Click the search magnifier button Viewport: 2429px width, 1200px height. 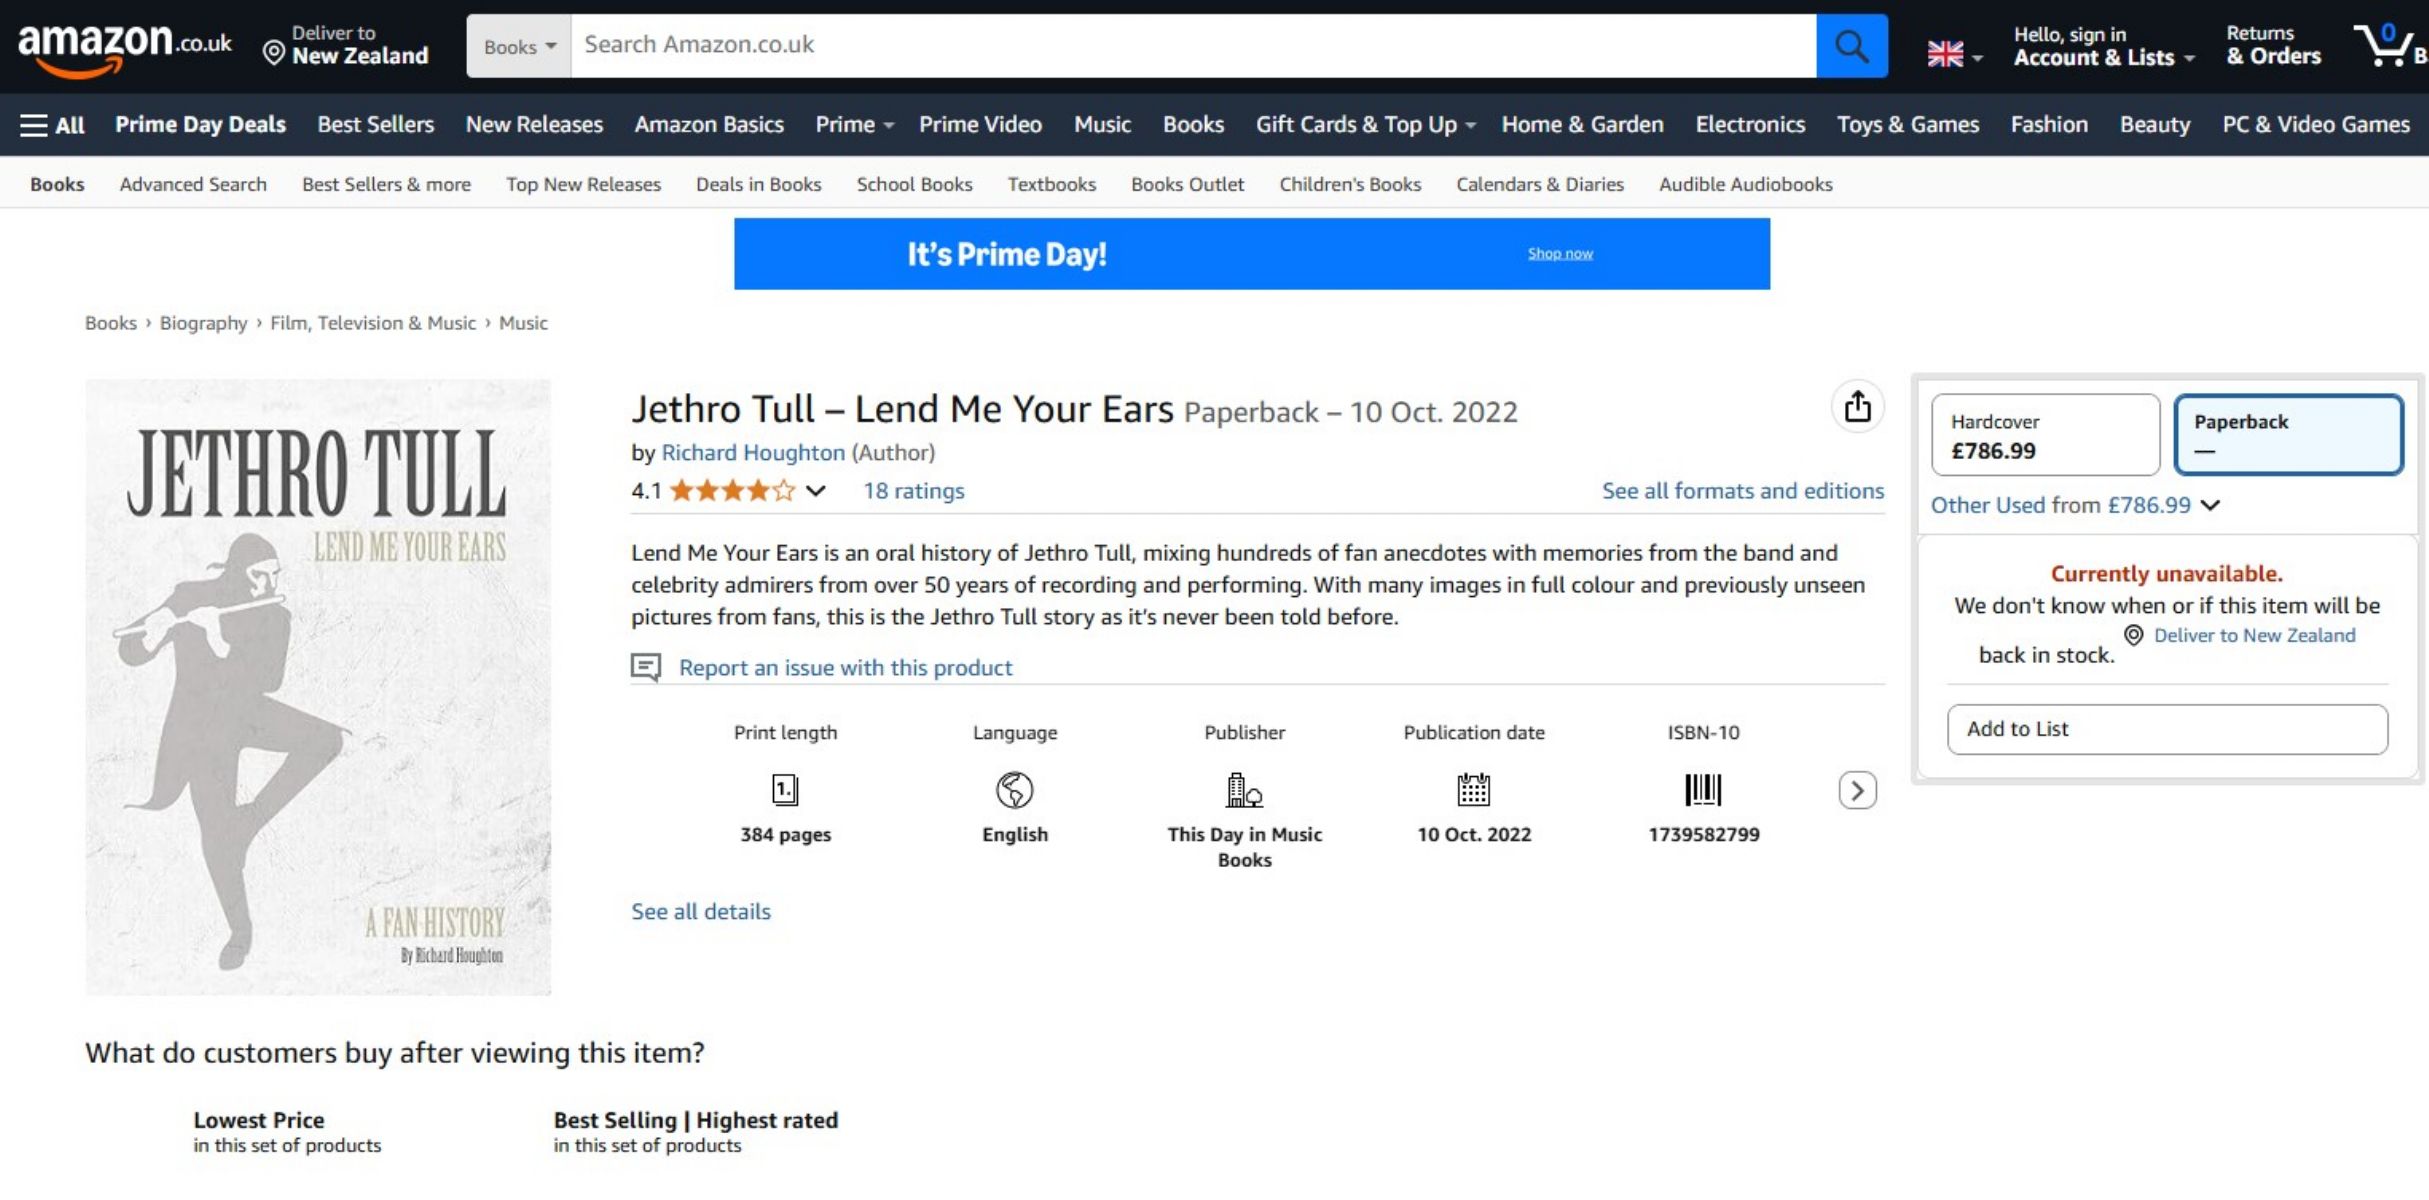point(1851,45)
